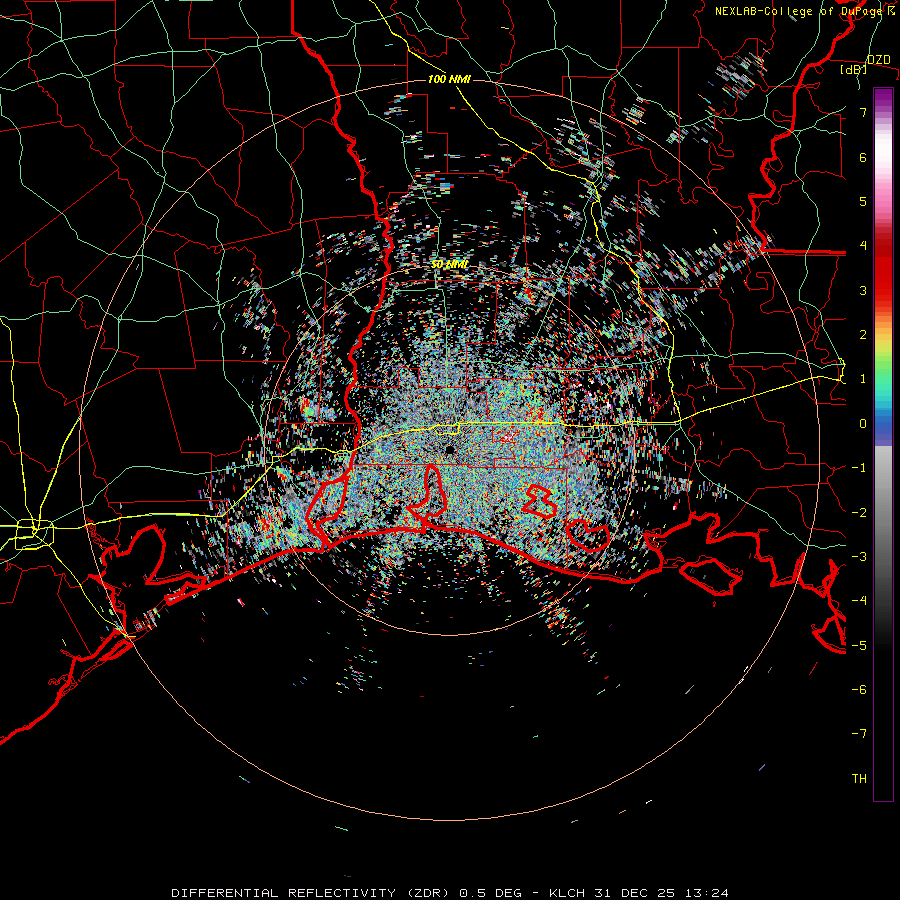Click the 7 value on color scale
This screenshot has width=900, height=900.
[x=863, y=112]
